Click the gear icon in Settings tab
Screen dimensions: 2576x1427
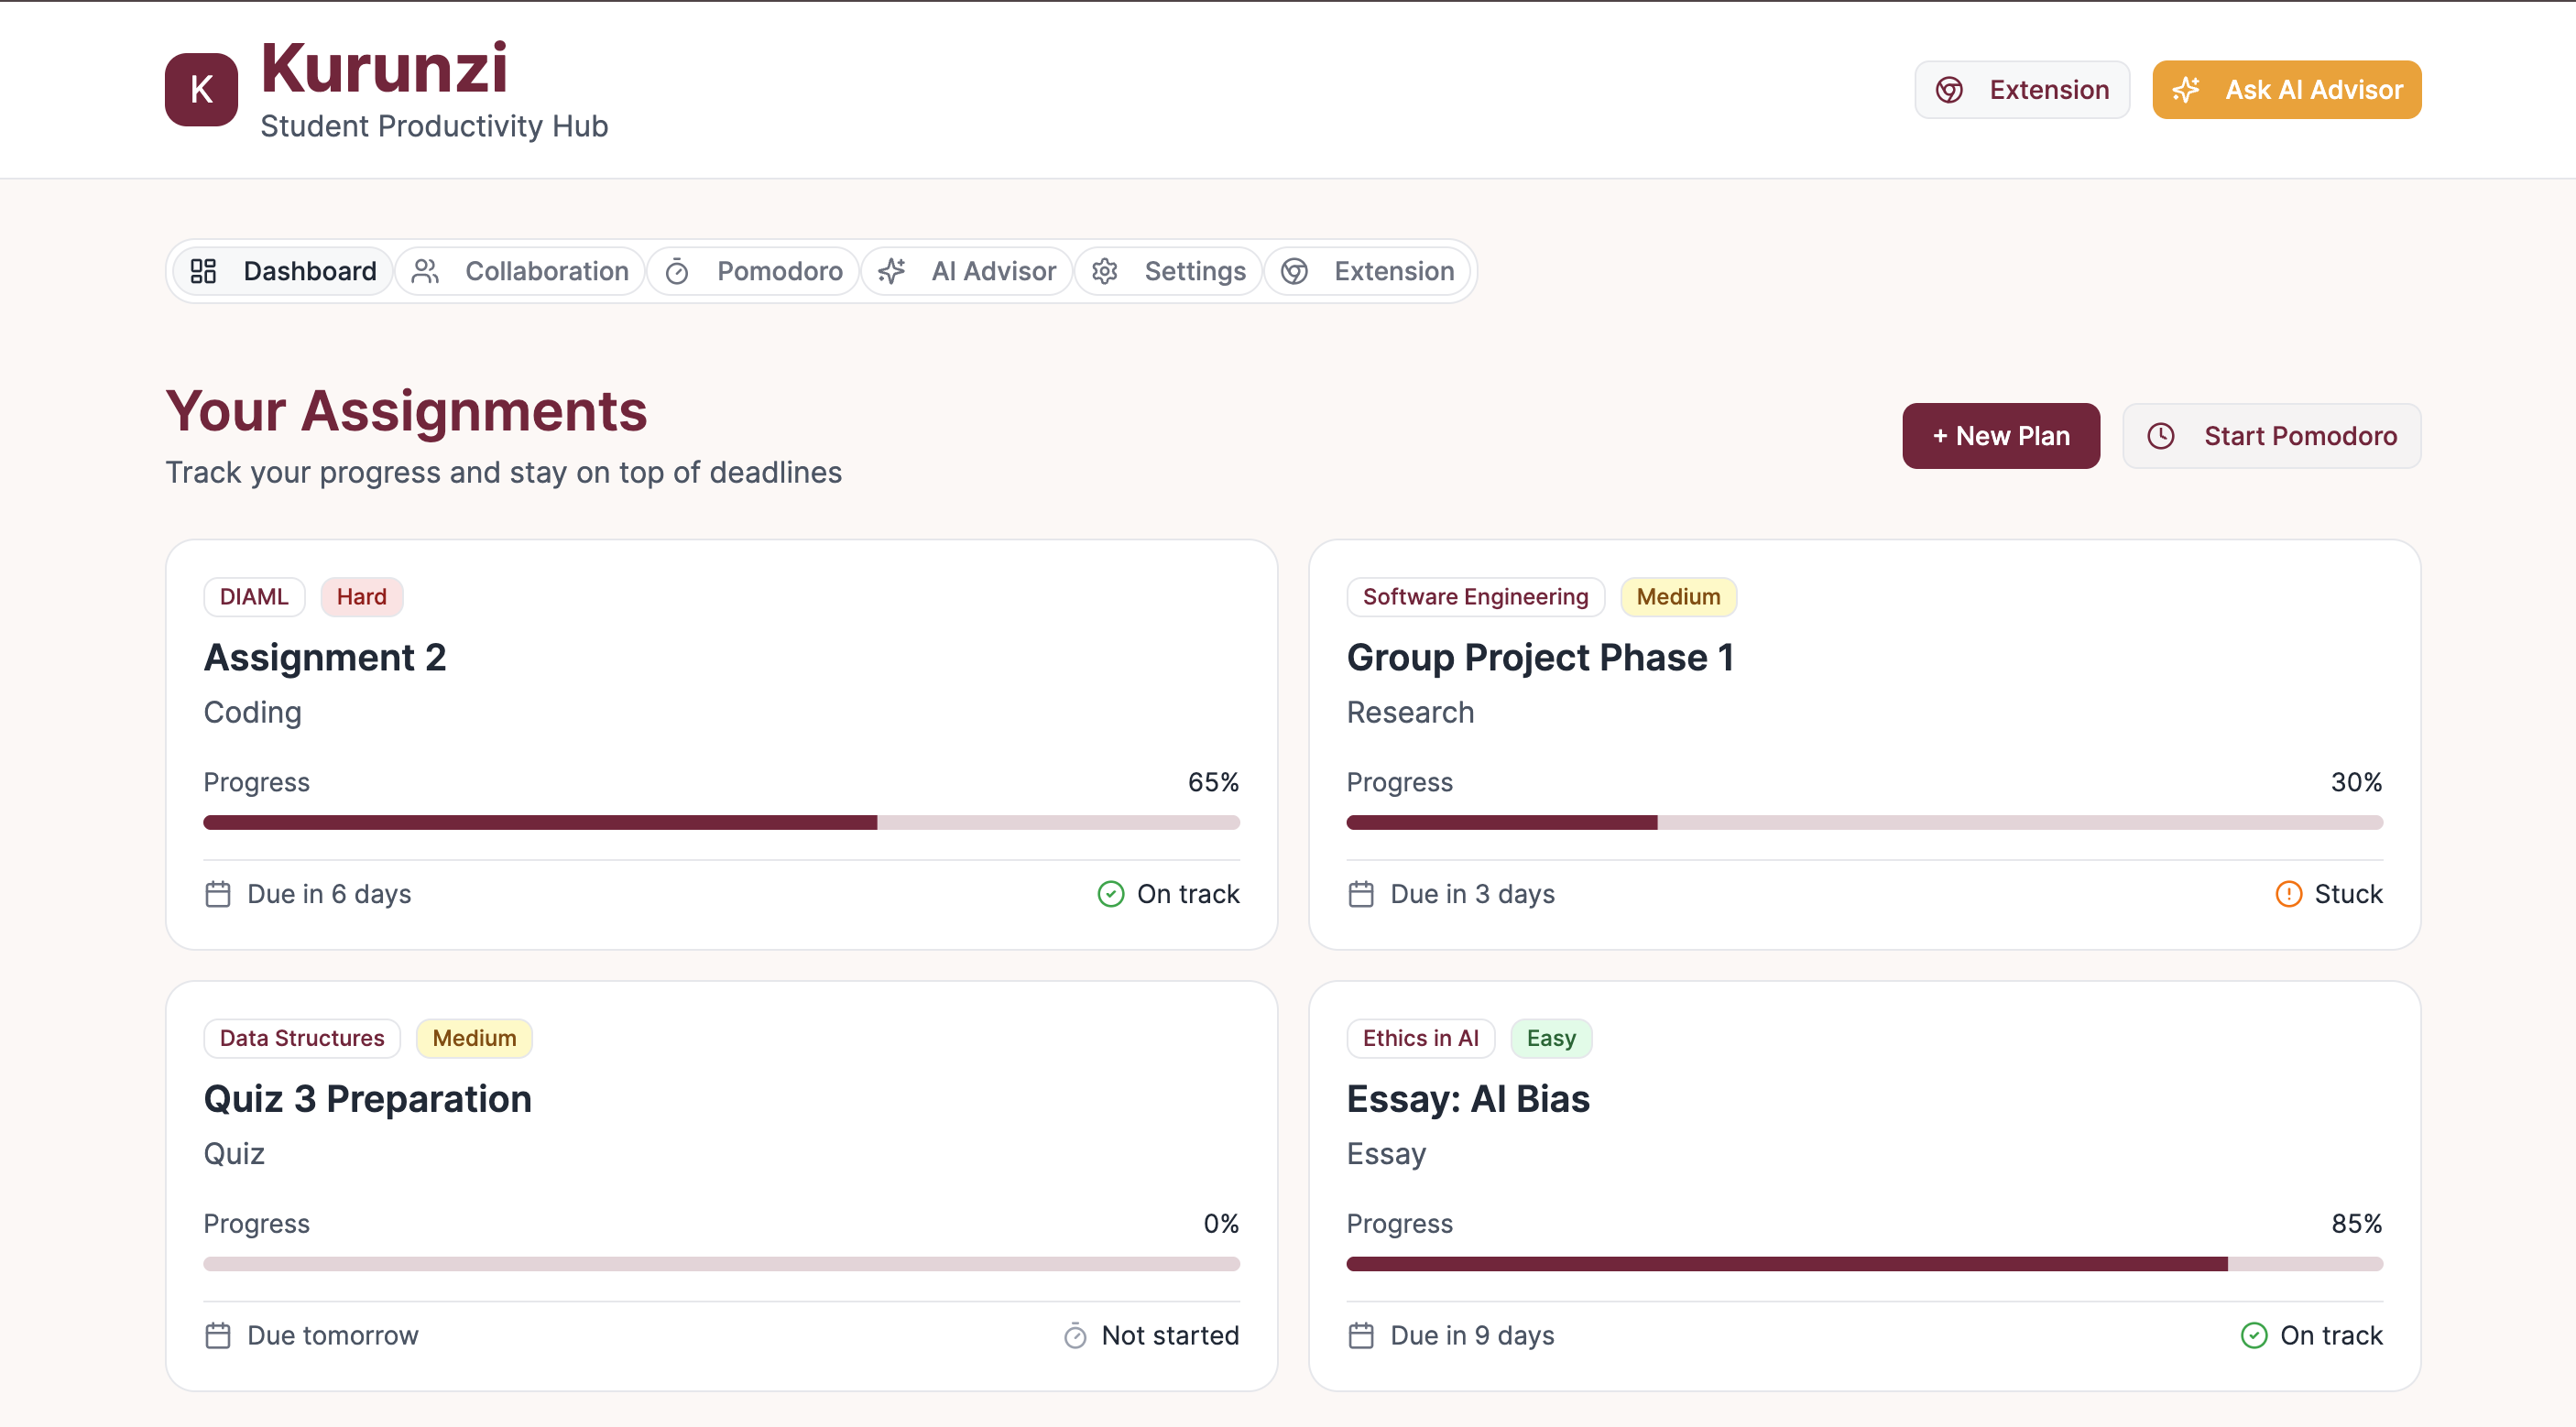point(1104,271)
